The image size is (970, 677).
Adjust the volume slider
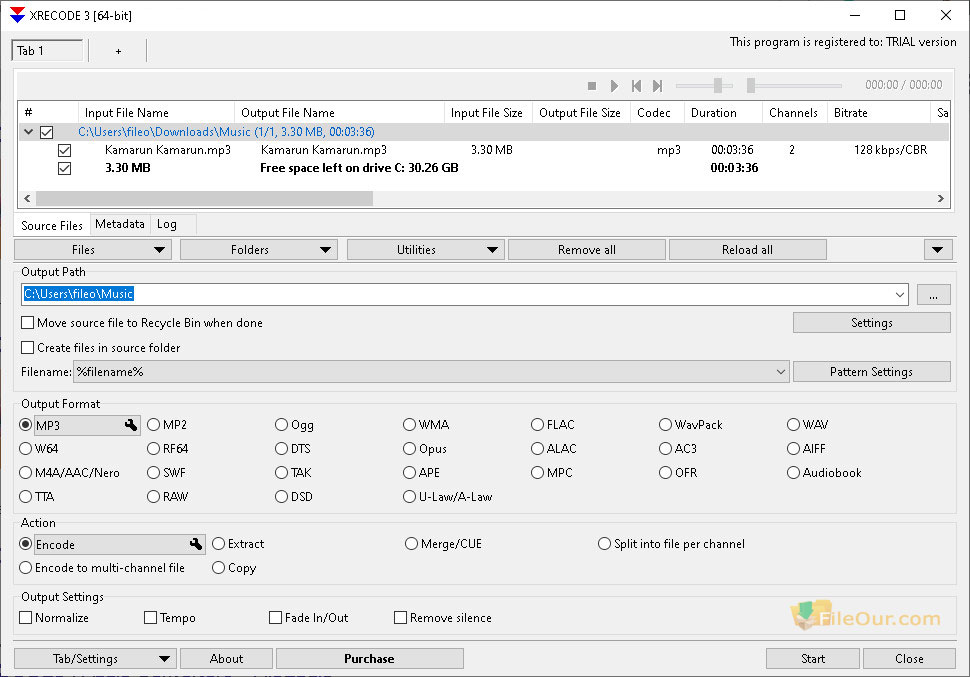718,85
